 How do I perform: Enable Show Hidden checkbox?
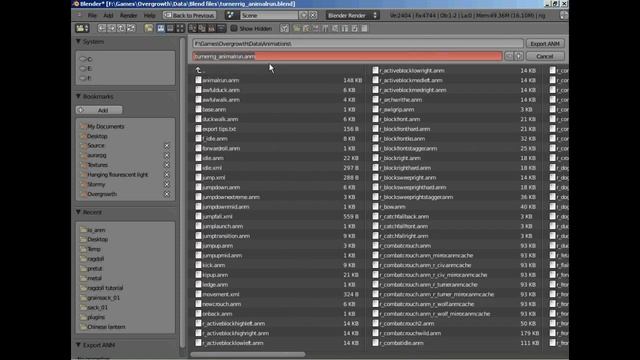click(x=234, y=28)
